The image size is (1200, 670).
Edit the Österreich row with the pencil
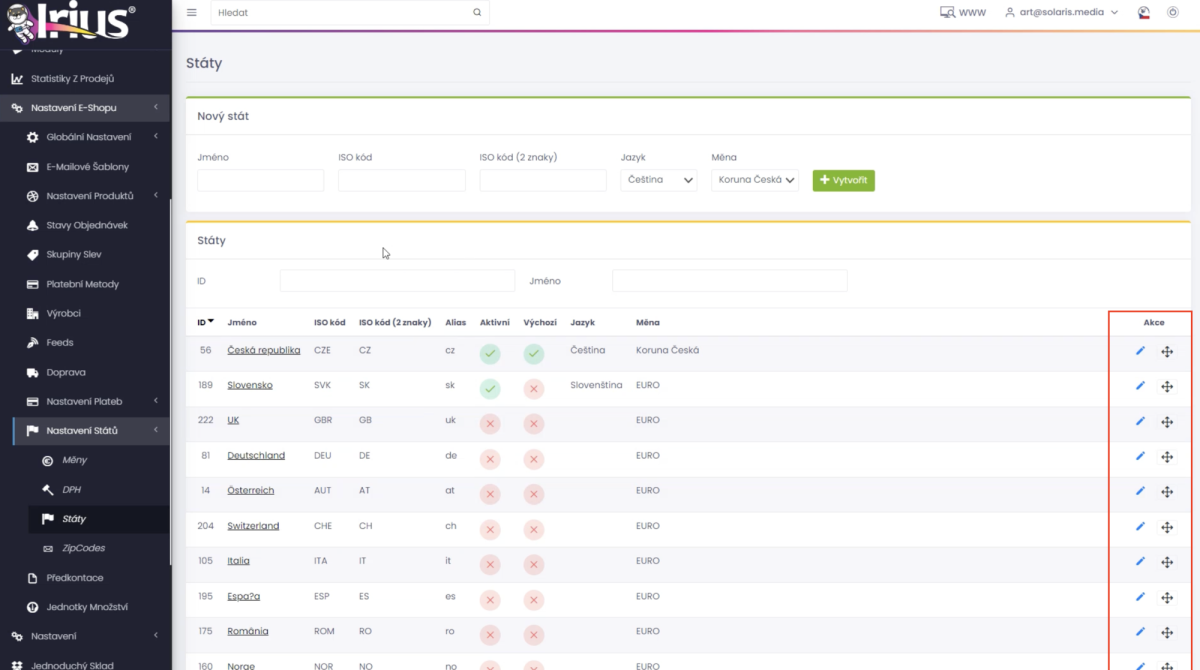coord(1140,491)
